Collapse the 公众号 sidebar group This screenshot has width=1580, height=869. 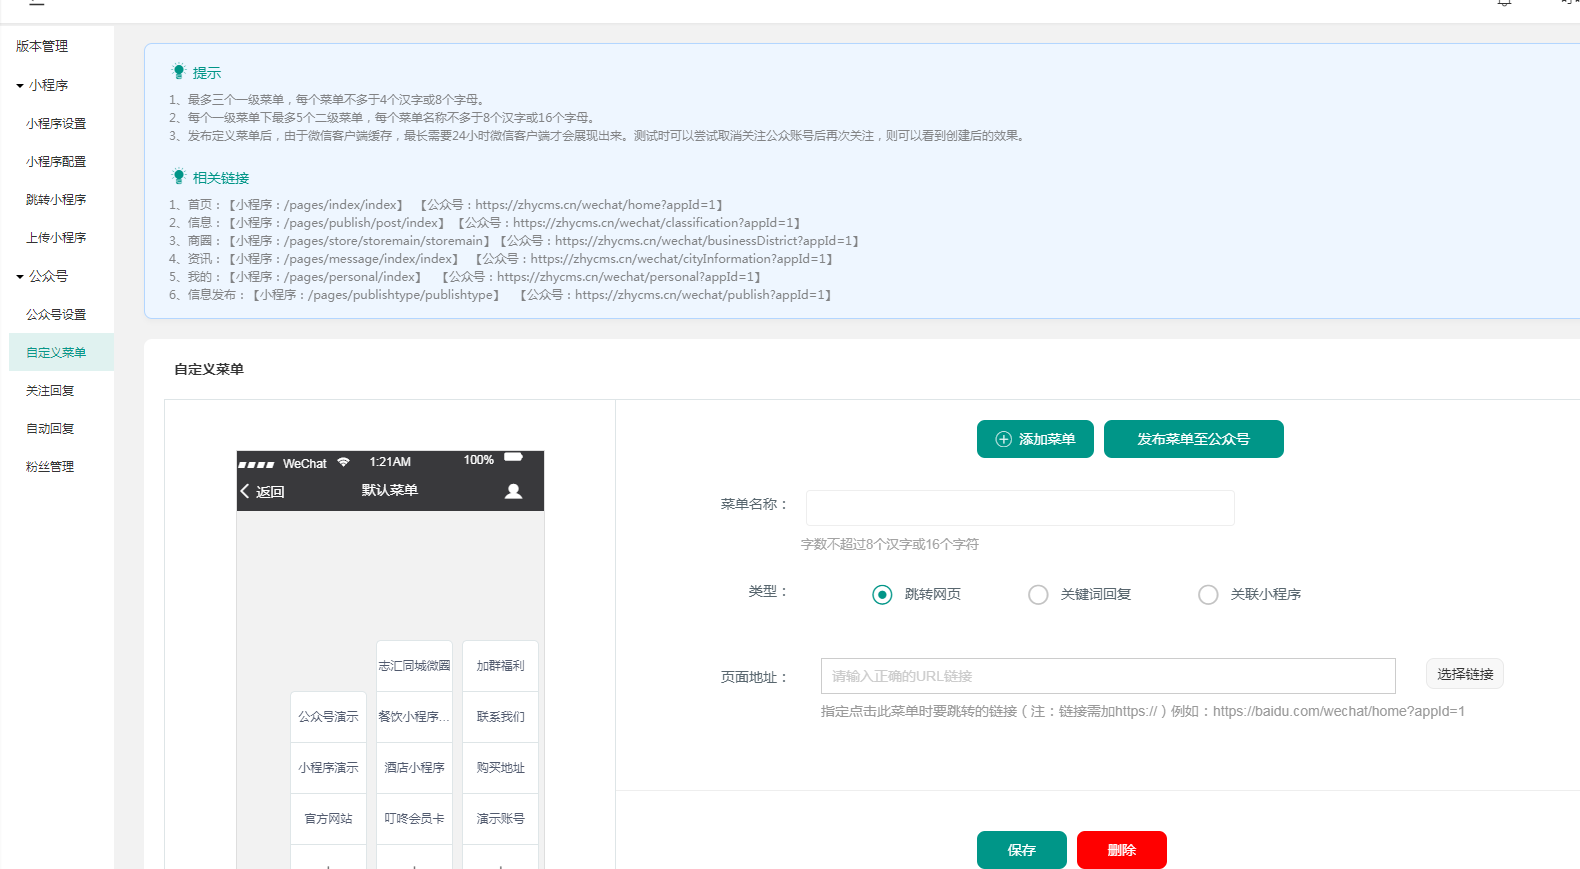tap(20, 277)
